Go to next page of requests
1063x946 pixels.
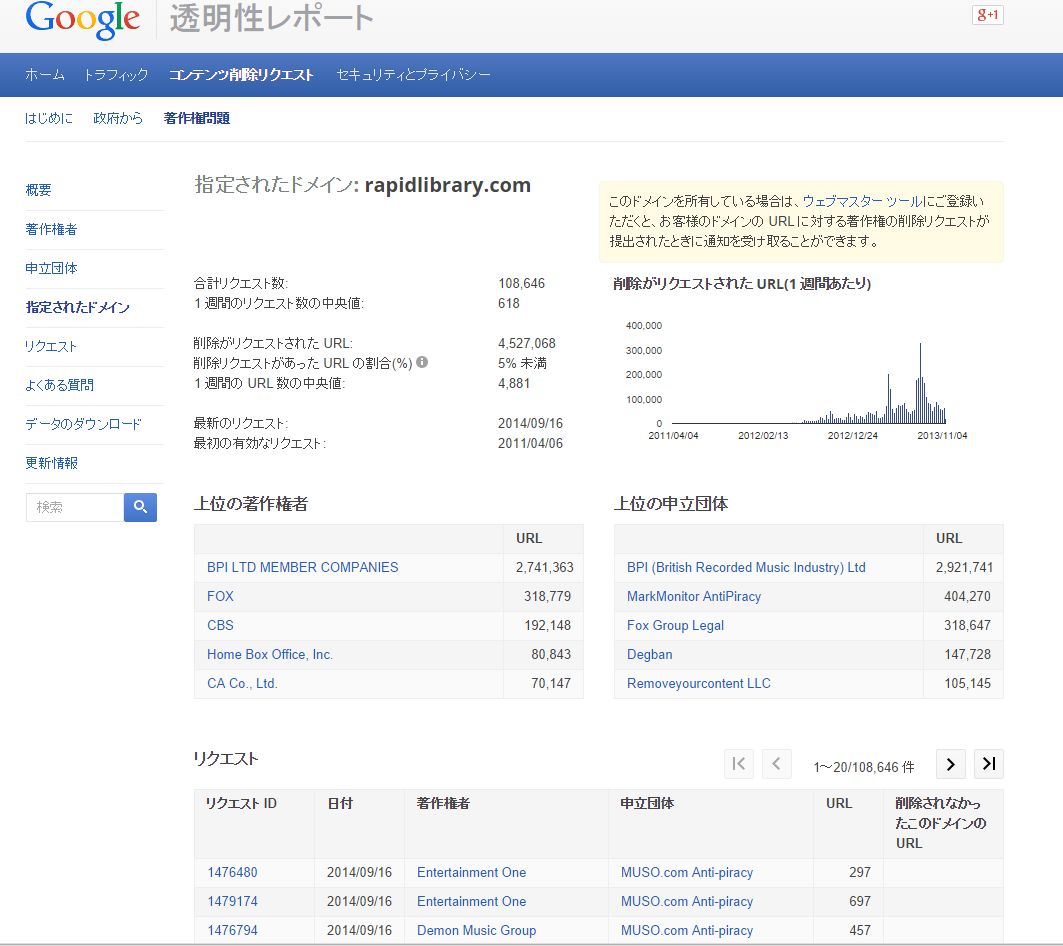(x=950, y=764)
